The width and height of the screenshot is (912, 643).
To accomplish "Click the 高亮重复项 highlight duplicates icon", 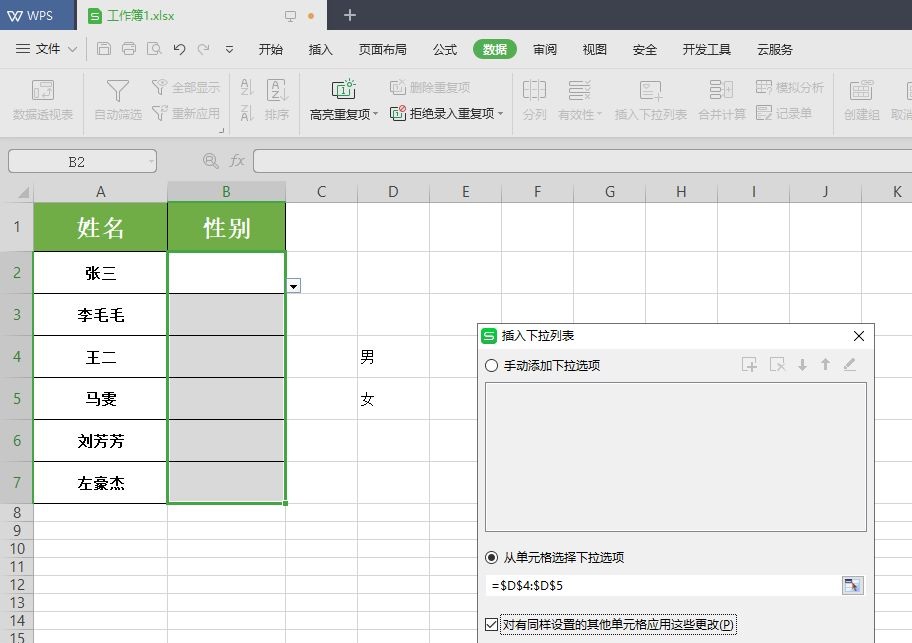I will 343,90.
